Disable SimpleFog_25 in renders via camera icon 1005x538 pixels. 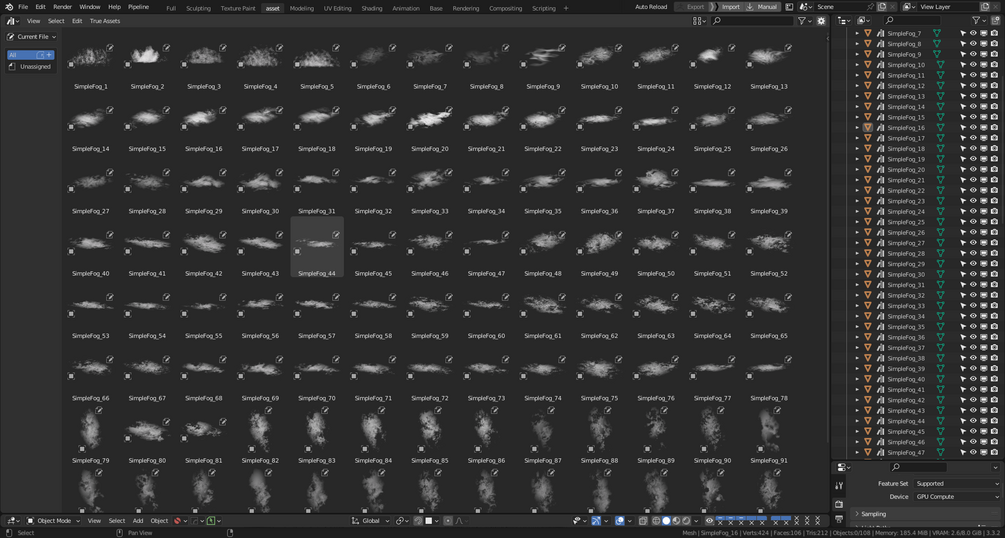tap(994, 222)
